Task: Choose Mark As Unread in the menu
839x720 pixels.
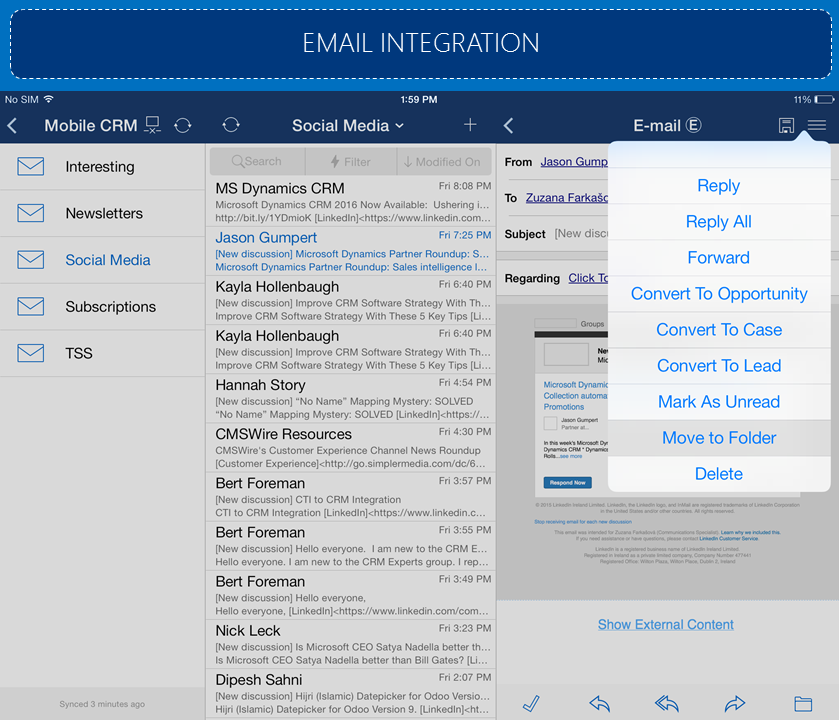Action: [x=718, y=402]
